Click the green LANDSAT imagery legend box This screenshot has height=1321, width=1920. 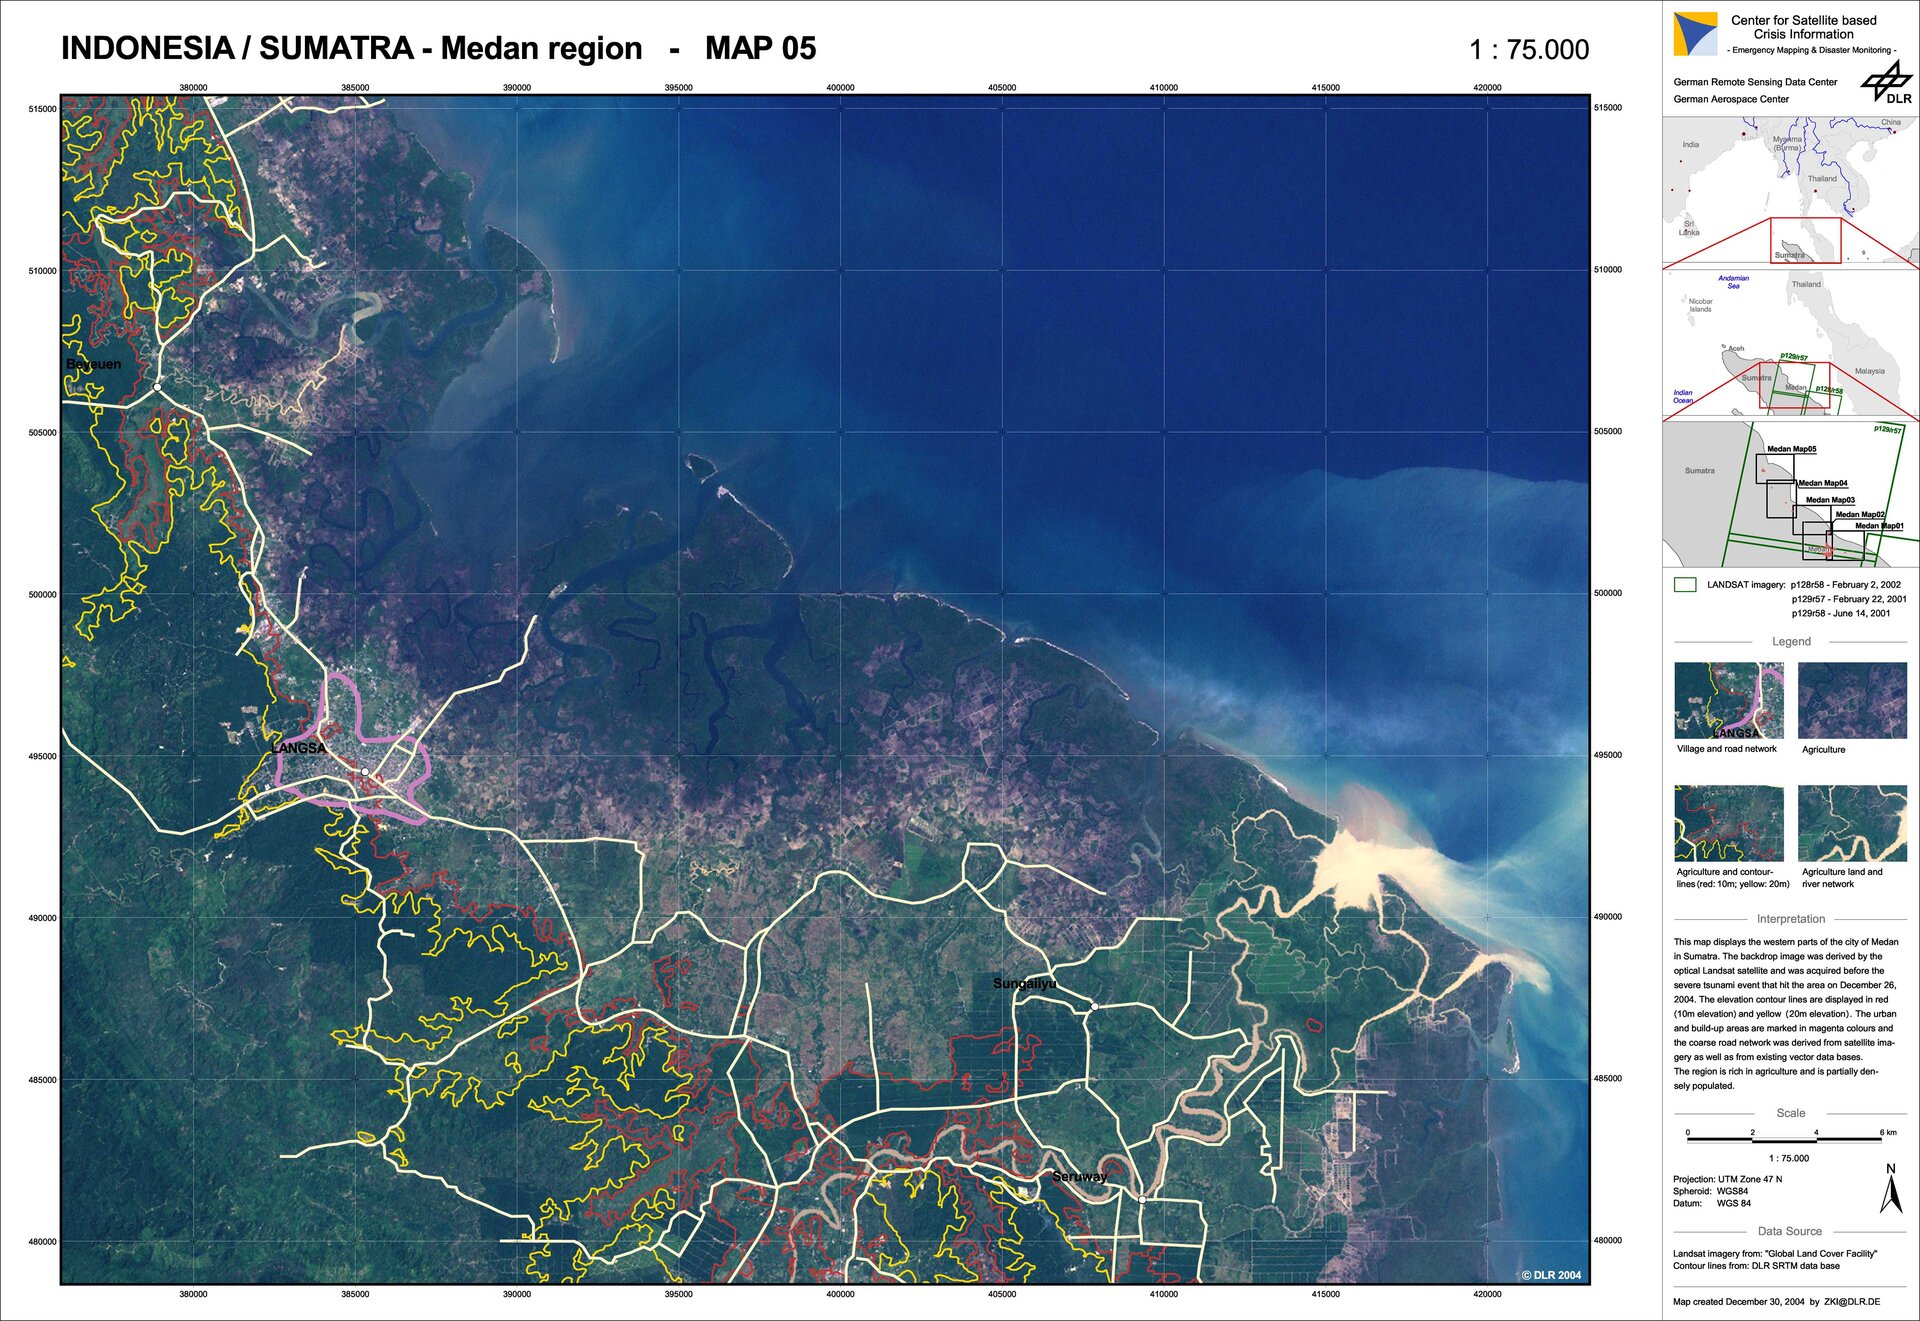1685,585
